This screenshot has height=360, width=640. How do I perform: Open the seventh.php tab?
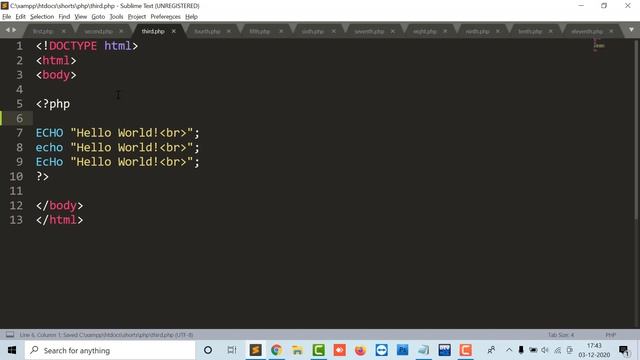pos(369,31)
